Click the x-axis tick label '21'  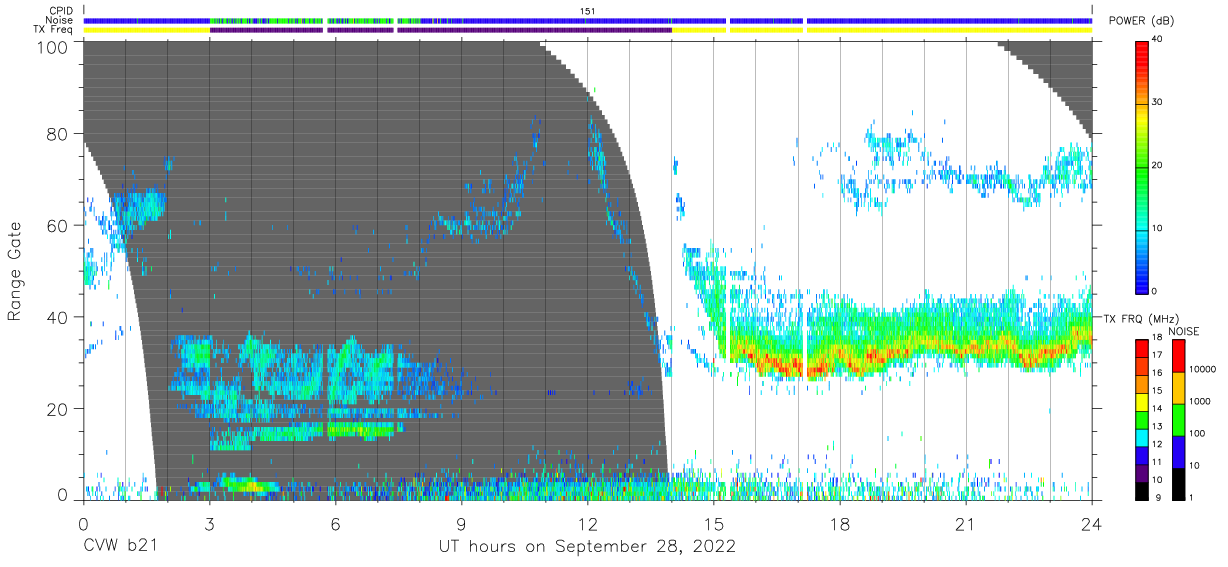pos(965,523)
